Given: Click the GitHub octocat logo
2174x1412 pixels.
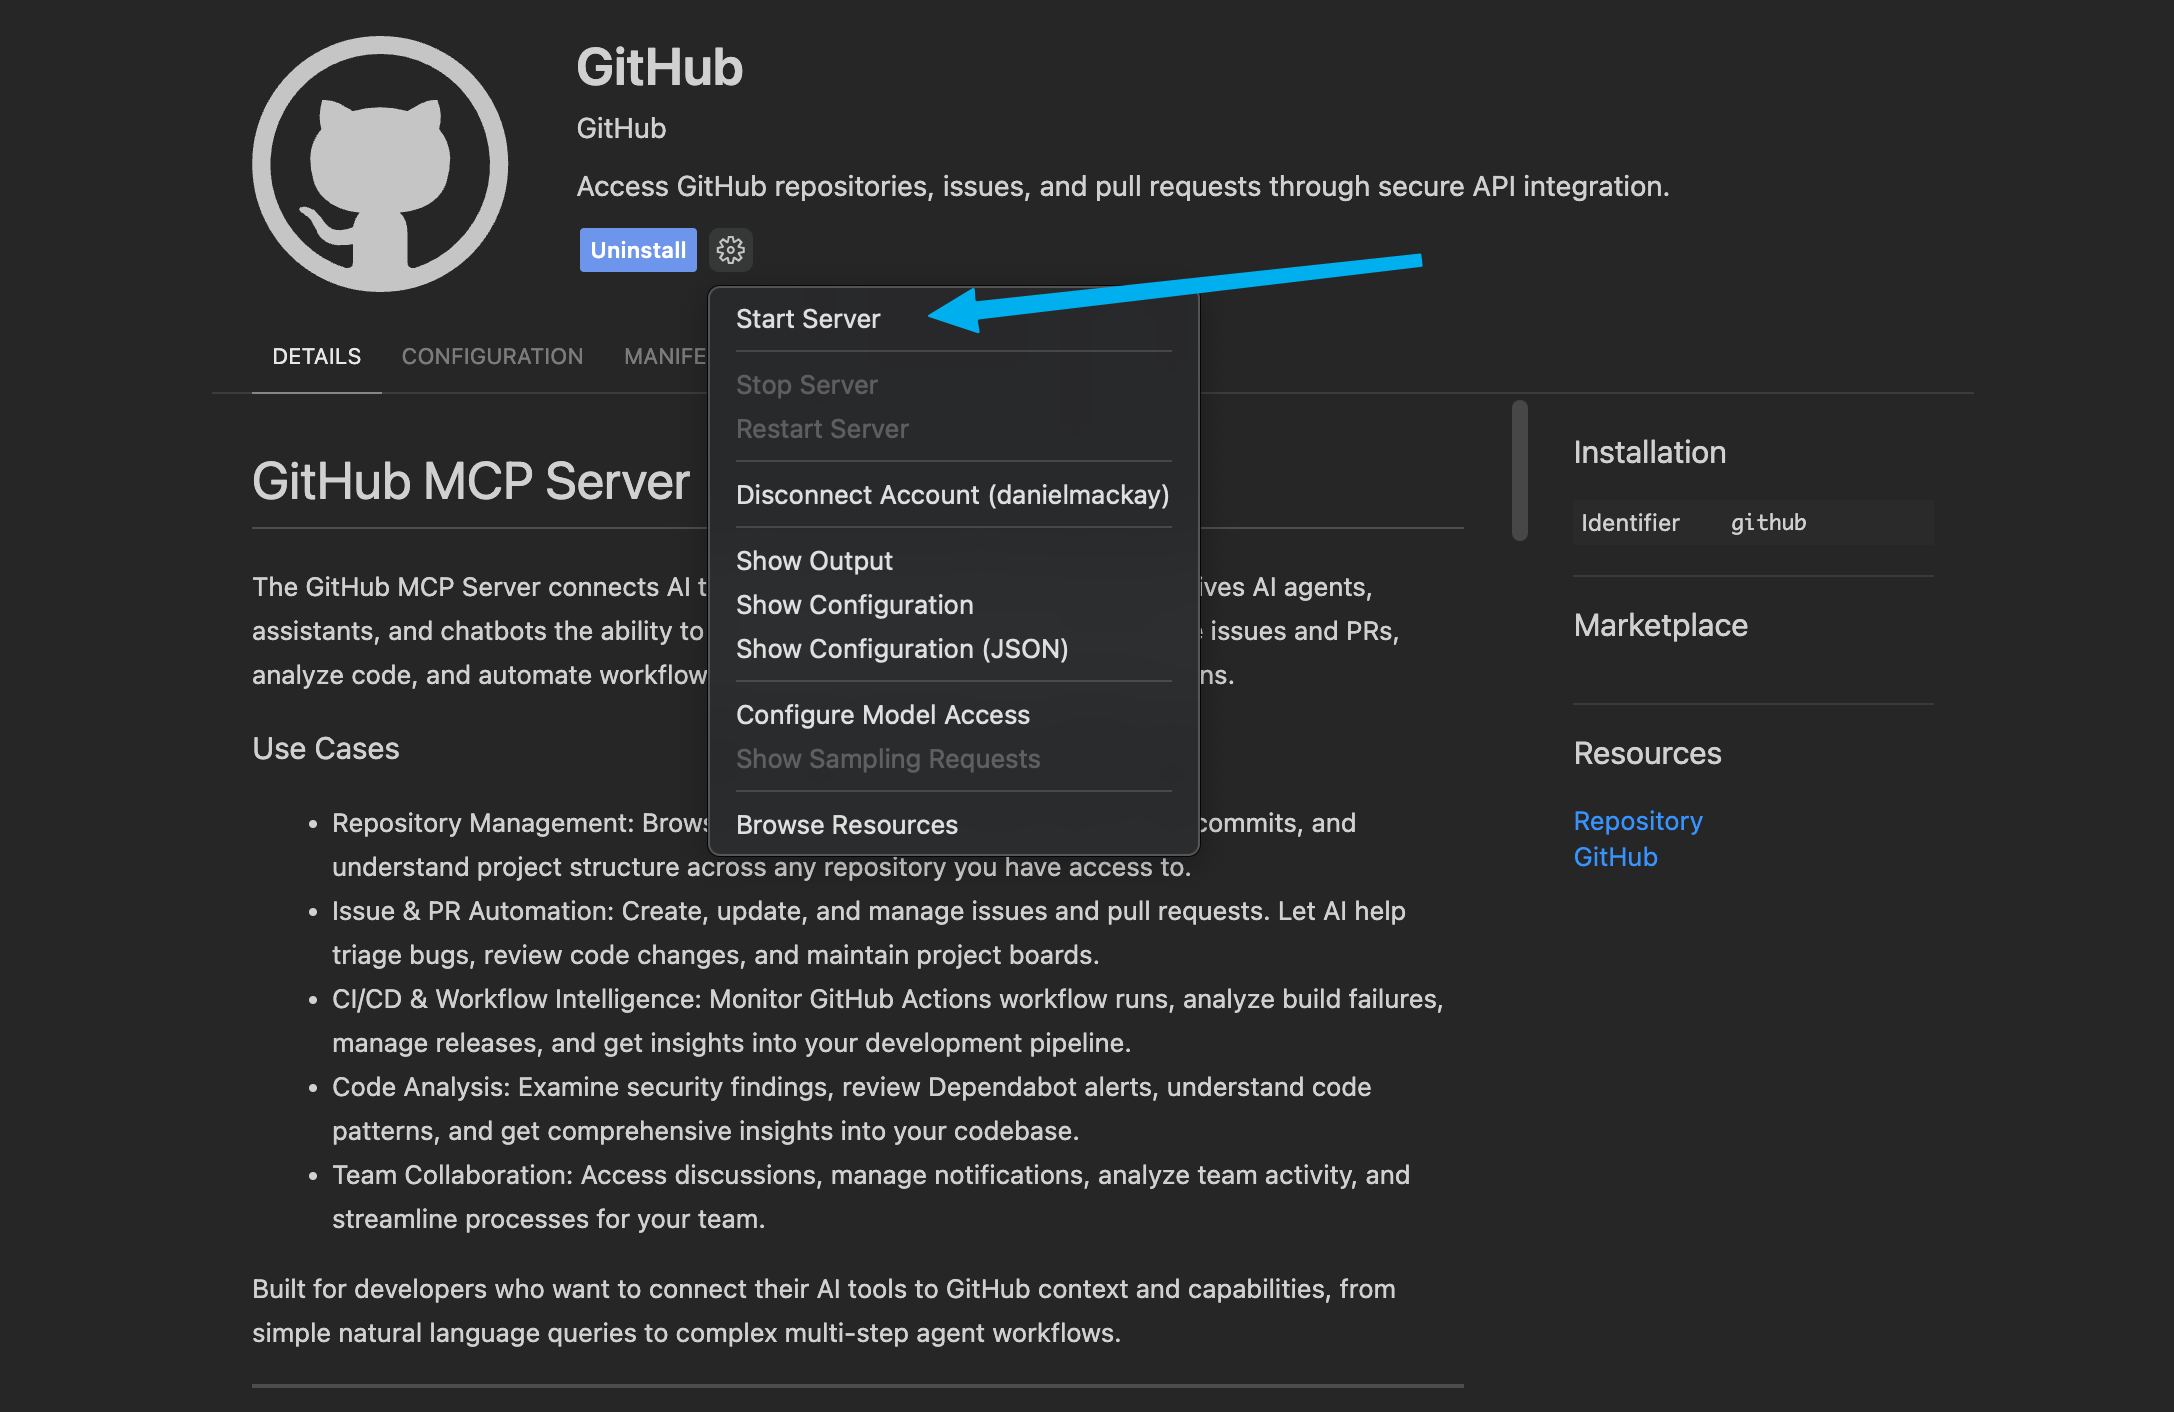Looking at the screenshot, I should (x=380, y=165).
